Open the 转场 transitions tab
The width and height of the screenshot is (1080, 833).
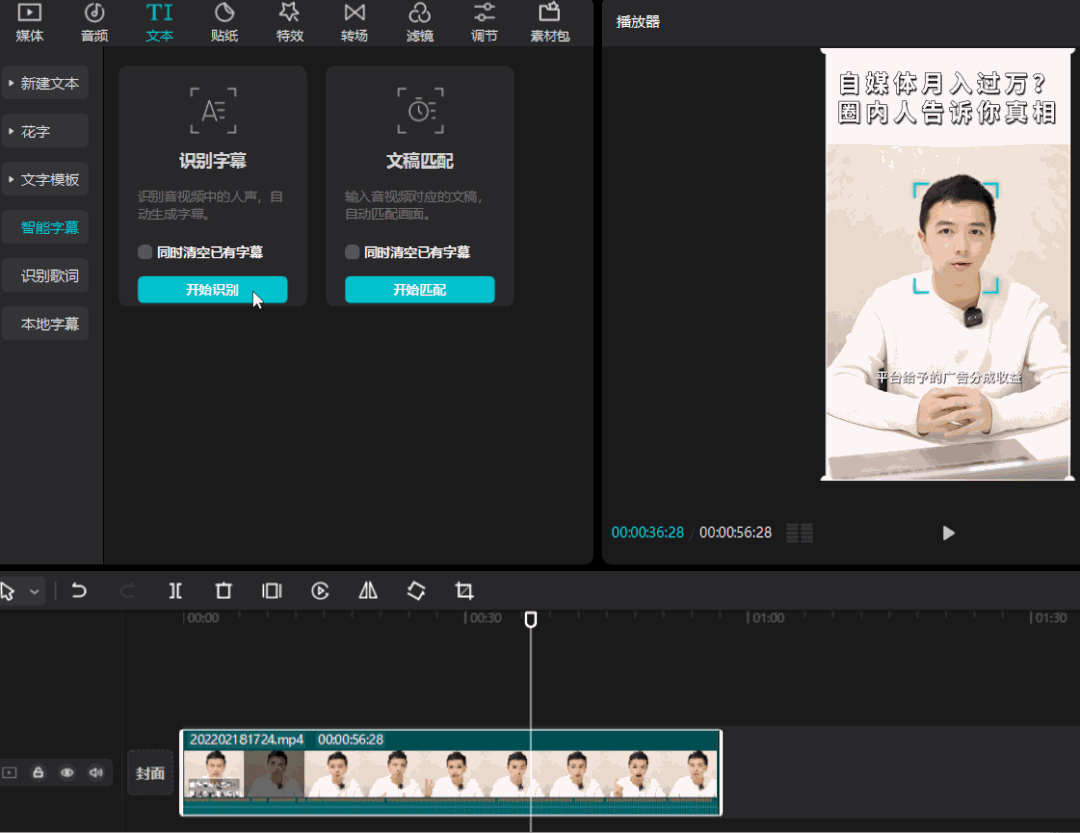coord(354,23)
